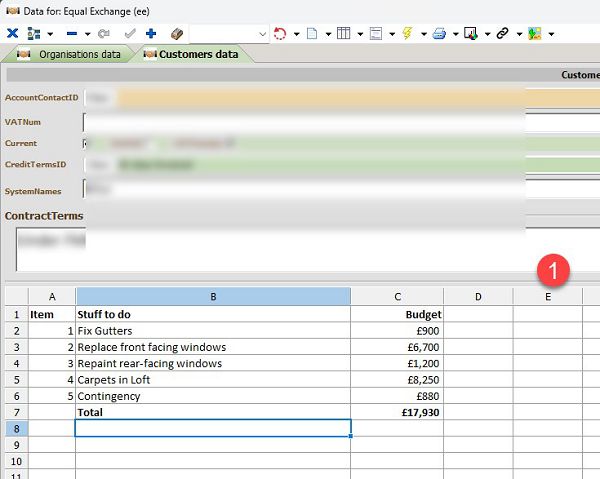600x479 pixels.
Task: Click the blue X close record icon
Action: click(x=13, y=33)
